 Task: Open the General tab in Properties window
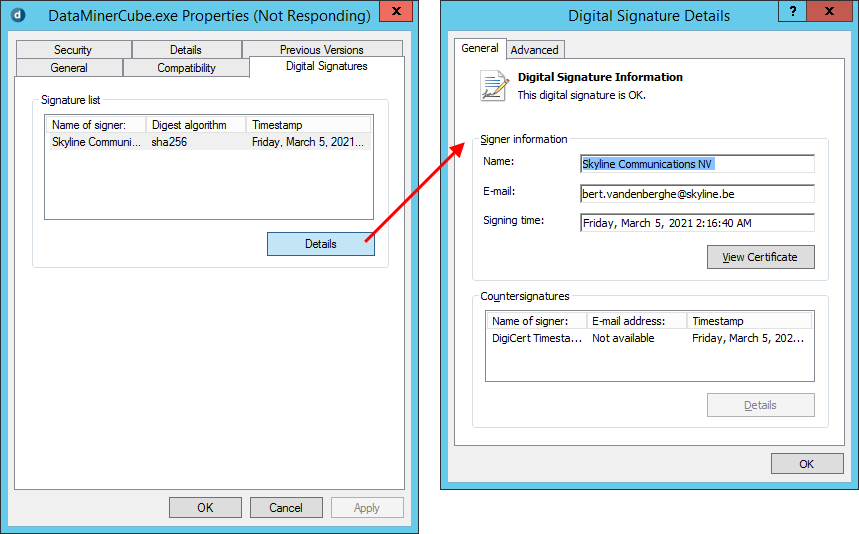tap(69, 67)
